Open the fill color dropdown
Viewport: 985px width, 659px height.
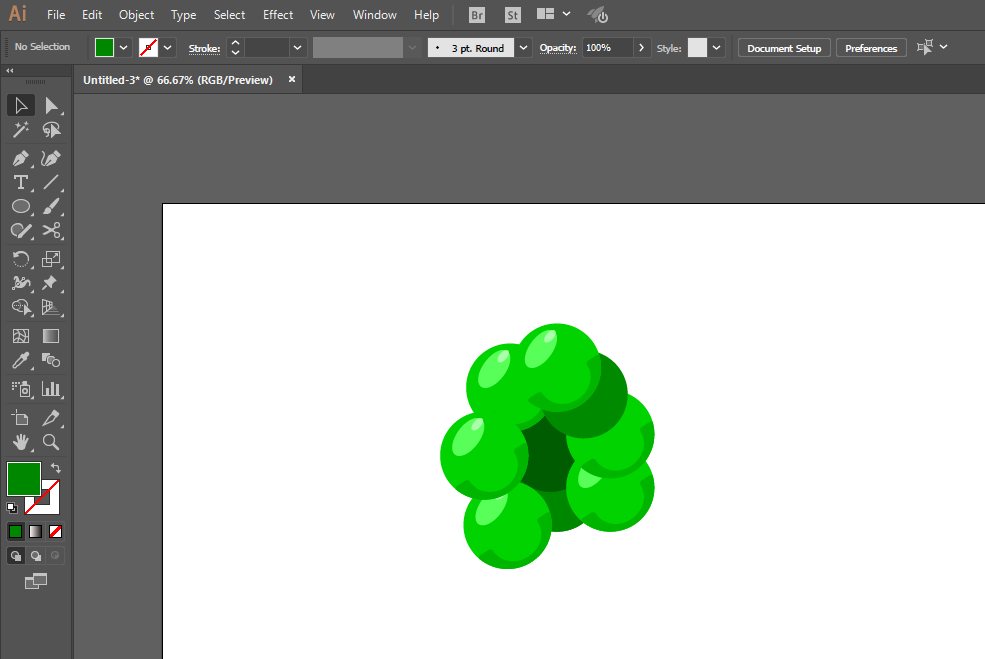(x=124, y=48)
